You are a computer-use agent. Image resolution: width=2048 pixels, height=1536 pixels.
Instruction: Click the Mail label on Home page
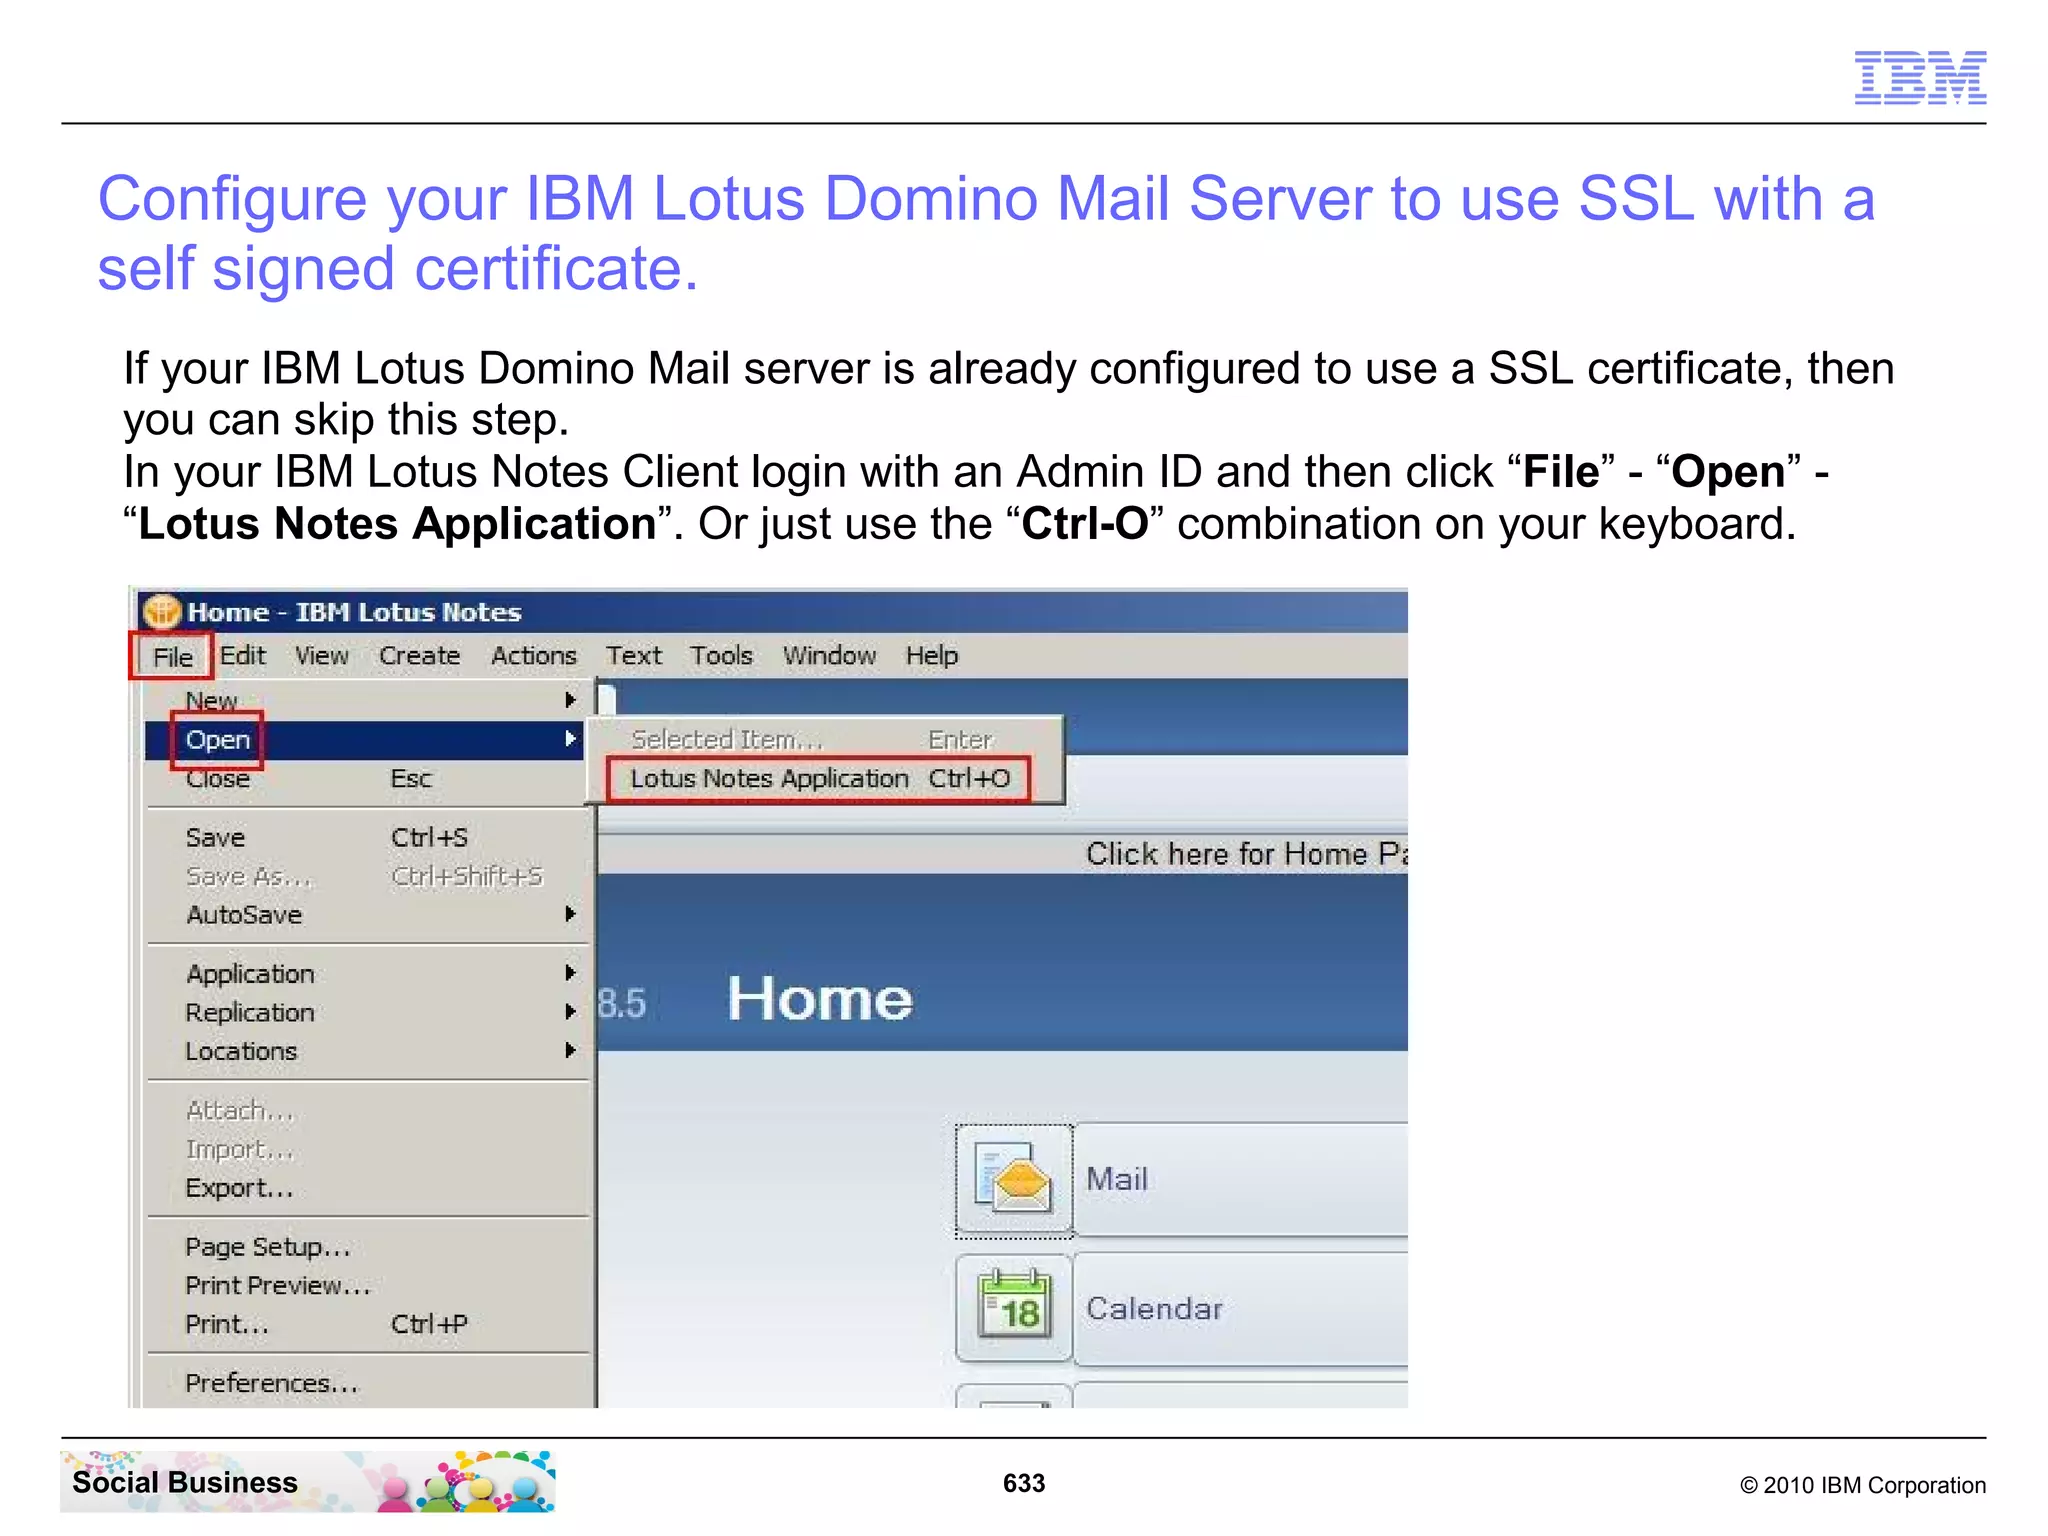1116,1179
